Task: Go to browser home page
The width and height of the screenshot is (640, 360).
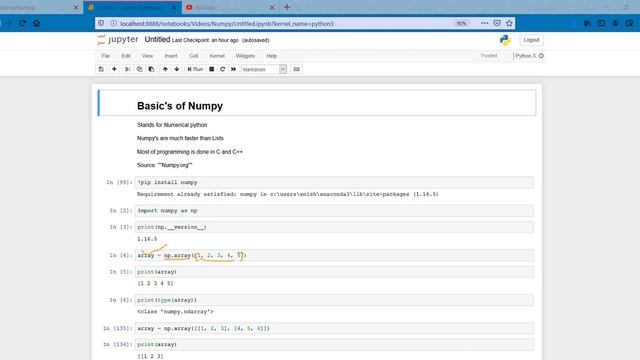Action: [37, 23]
